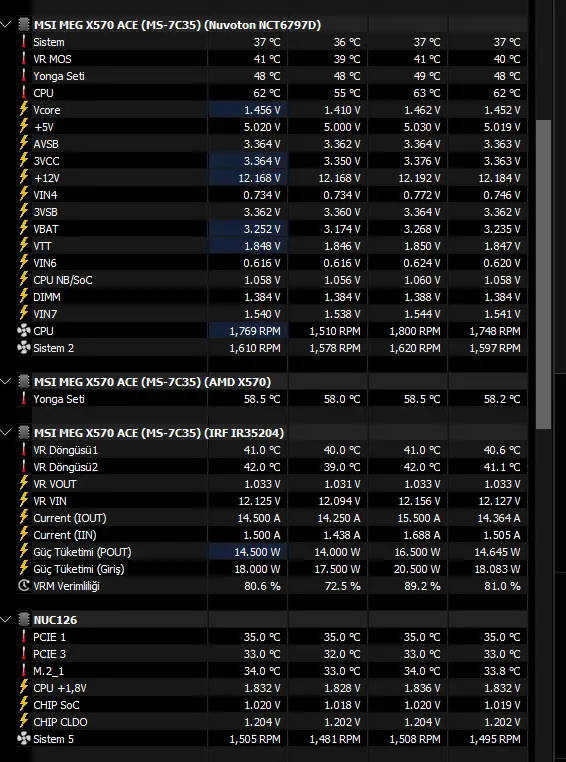Click the lightning icon beside 3VCC
The height and width of the screenshot is (762, 566).
pyautogui.click(x=23, y=161)
